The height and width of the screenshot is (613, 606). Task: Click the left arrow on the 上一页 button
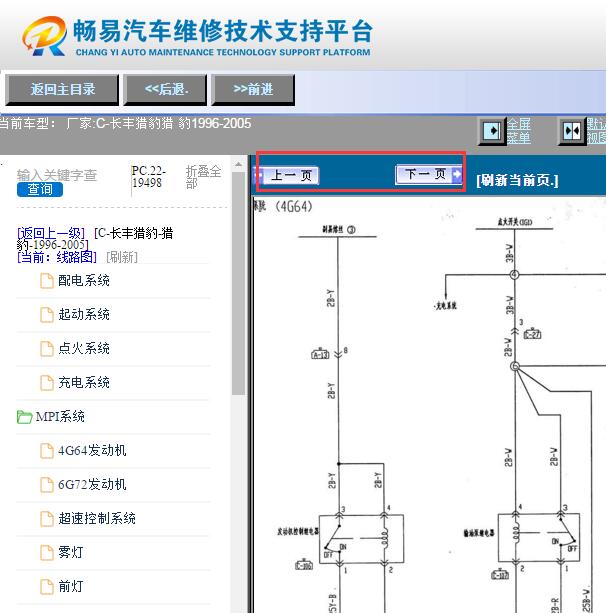tap(259, 175)
